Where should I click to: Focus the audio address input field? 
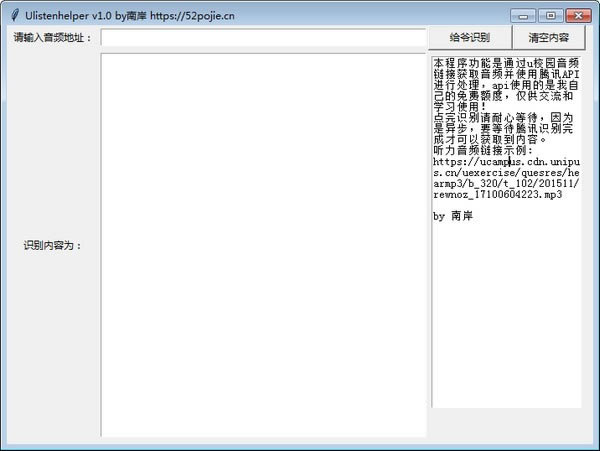(x=263, y=38)
